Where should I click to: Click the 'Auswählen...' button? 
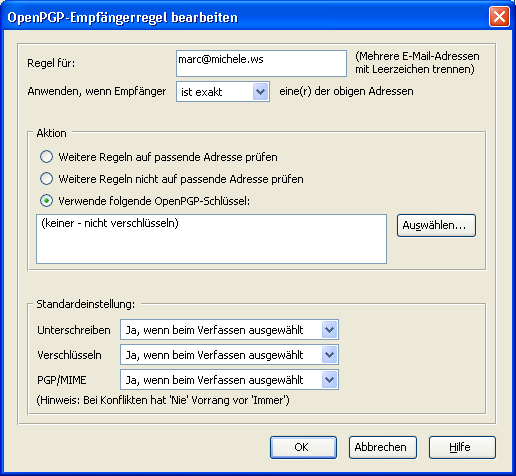[x=436, y=226]
